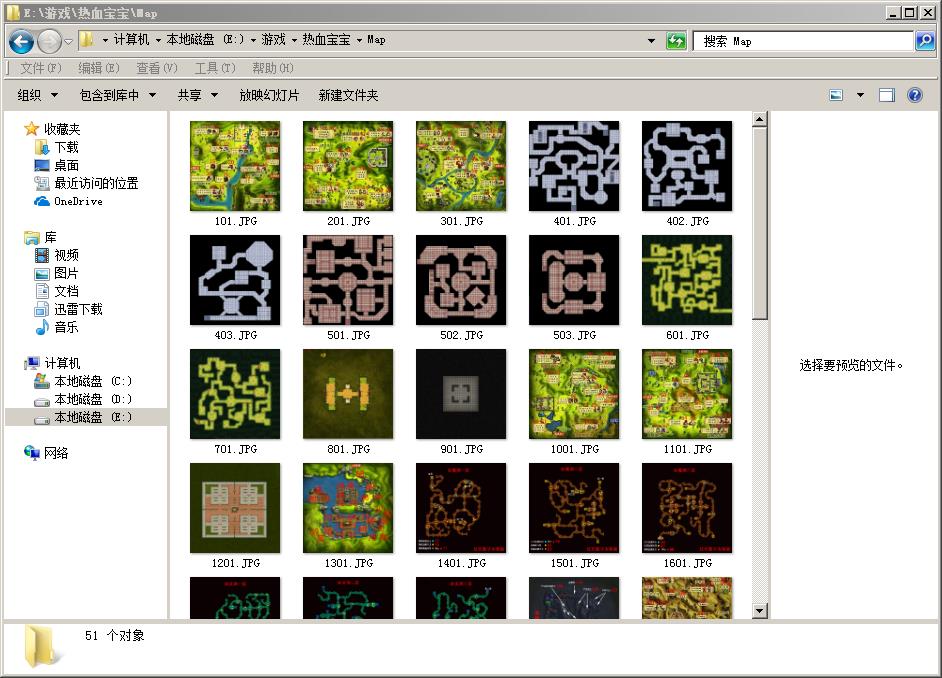Image resolution: width=942 pixels, height=678 pixels.
Task: Open the recent pages dropdown arrow
Action: [68, 41]
